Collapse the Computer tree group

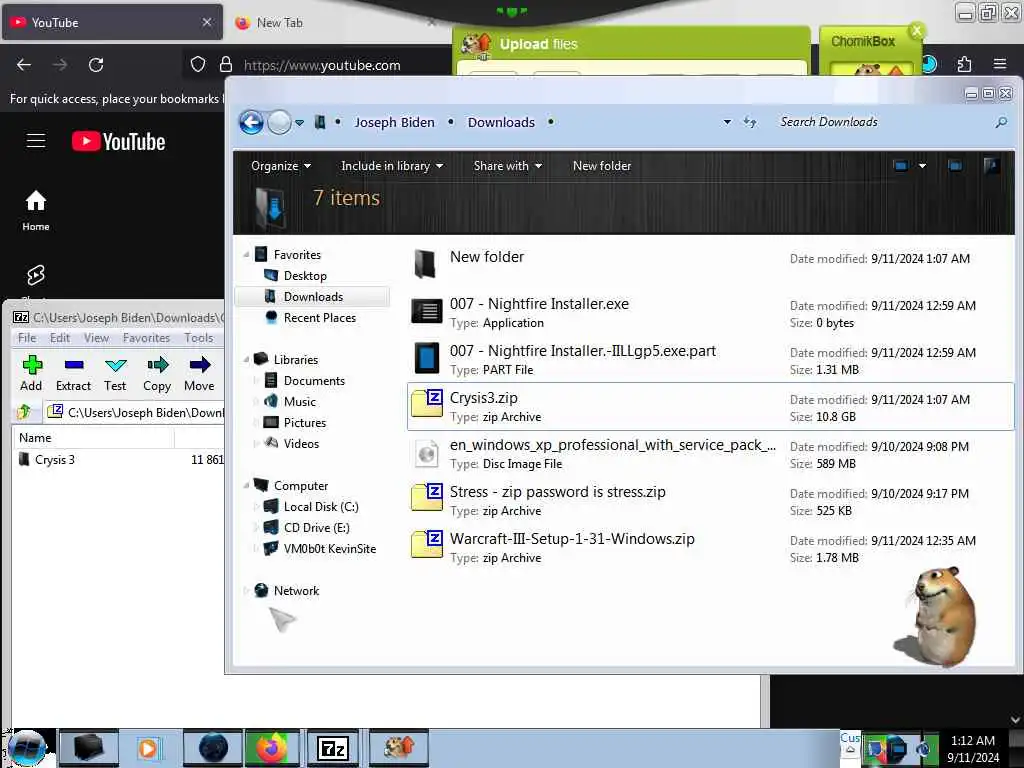click(247, 485)
